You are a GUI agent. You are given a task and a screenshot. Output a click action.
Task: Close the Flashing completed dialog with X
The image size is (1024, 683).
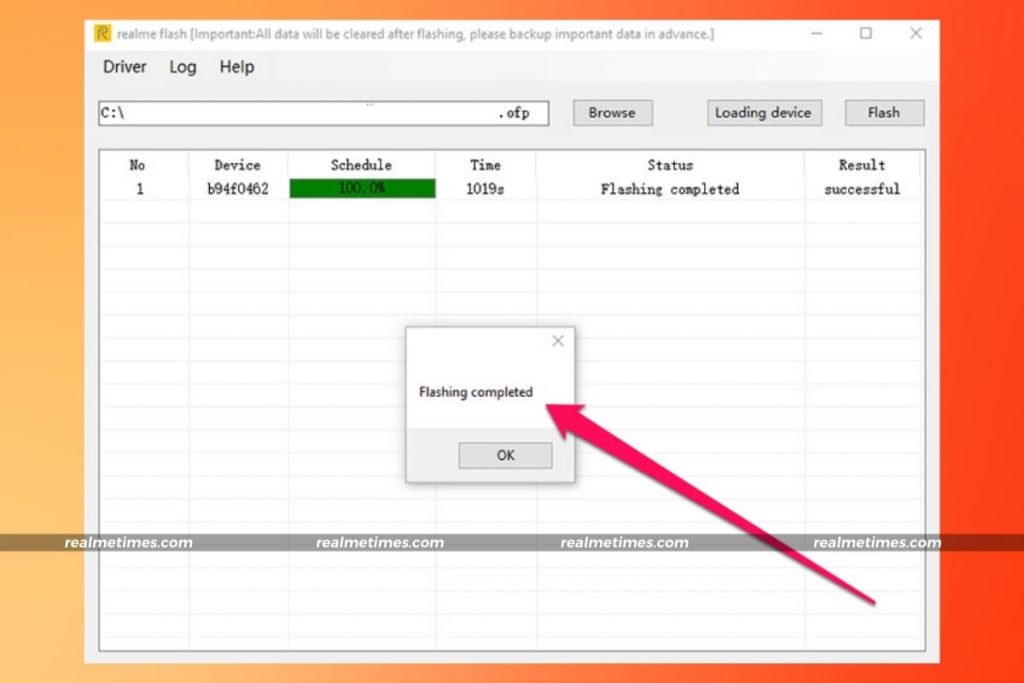[558, 341]
